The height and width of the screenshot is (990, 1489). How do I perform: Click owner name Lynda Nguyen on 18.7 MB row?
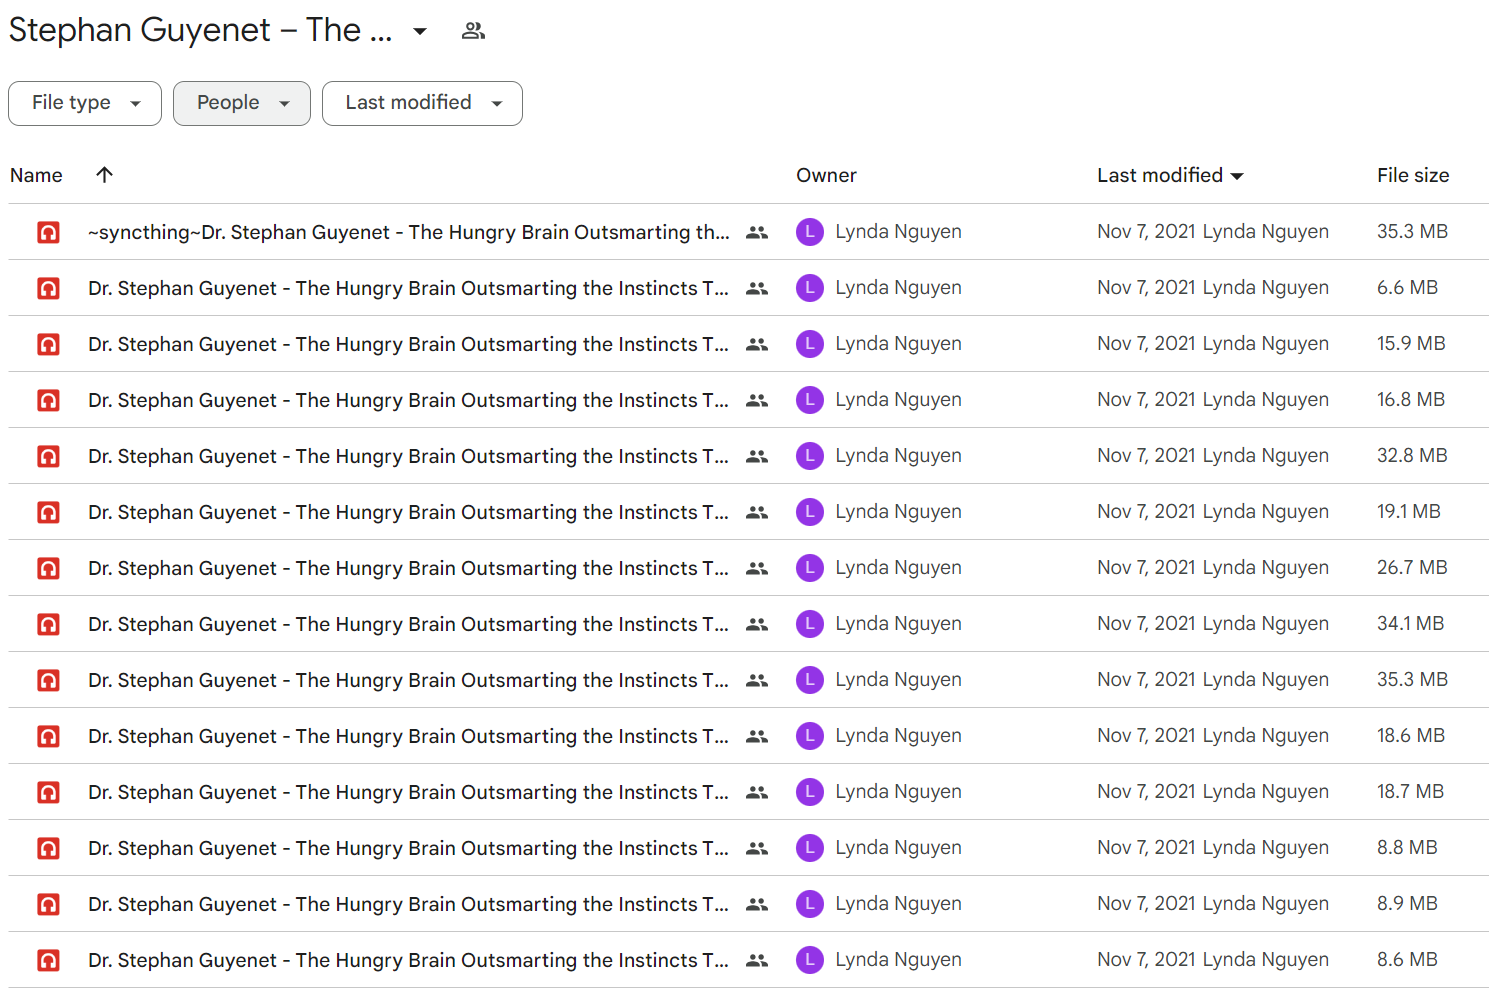pos(898,792)
